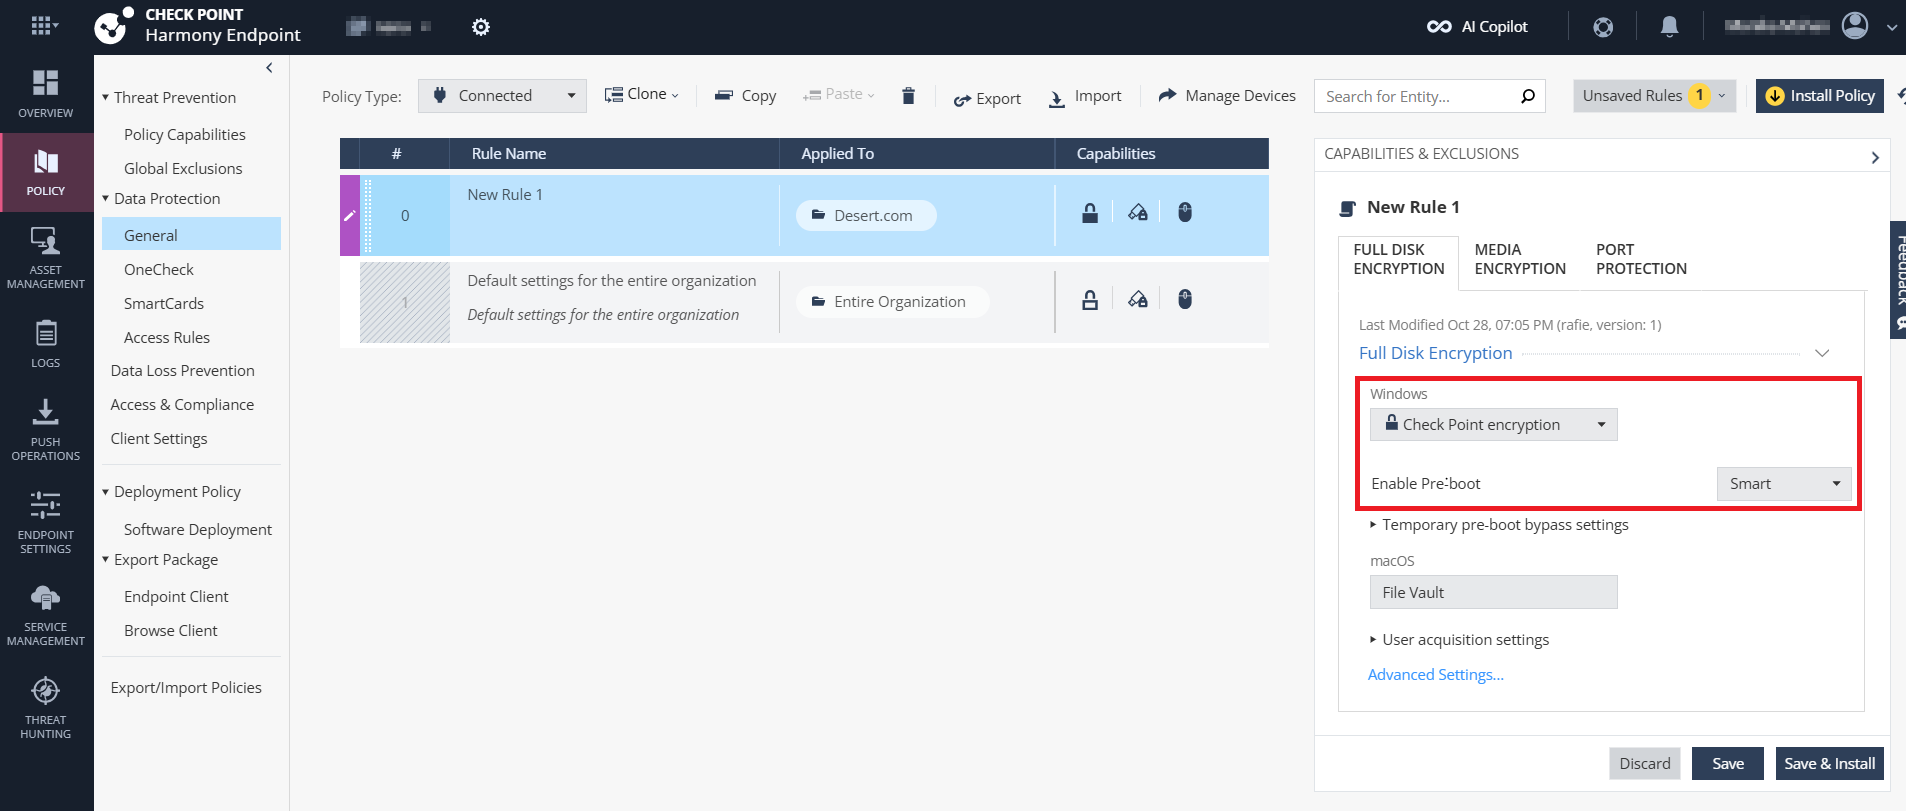Screen dimensions: 1906x811
Task: Open Logs section
Action: point(46,344)
